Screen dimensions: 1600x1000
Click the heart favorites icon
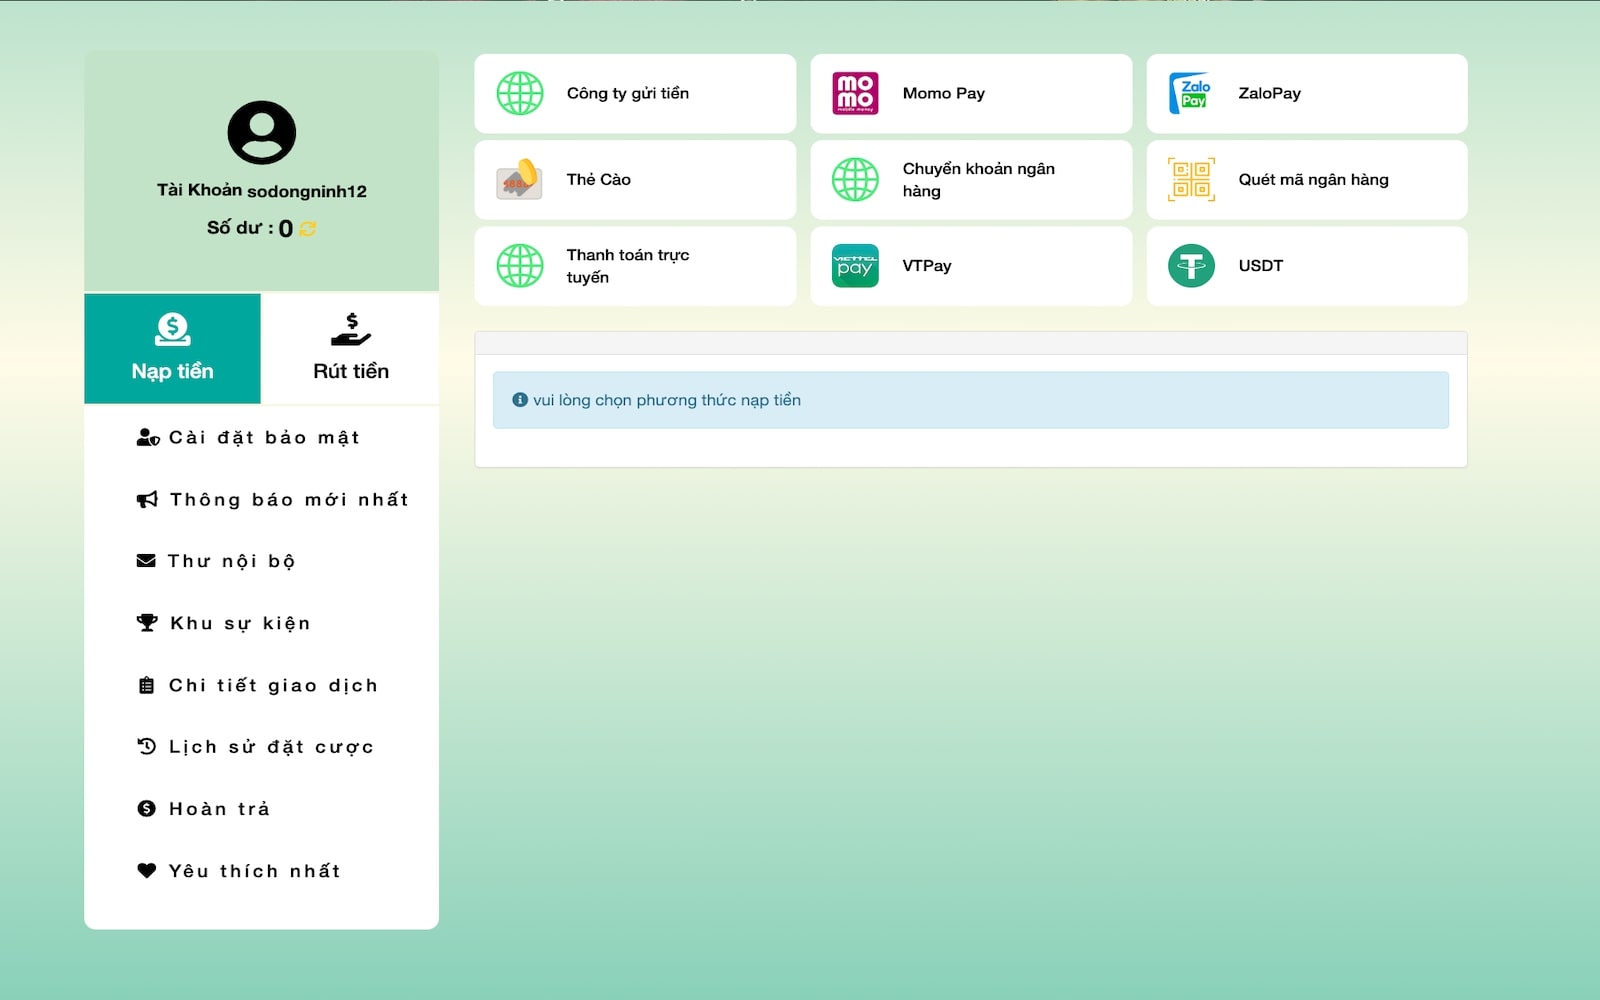pyautogui.click(x=146, y=870)
